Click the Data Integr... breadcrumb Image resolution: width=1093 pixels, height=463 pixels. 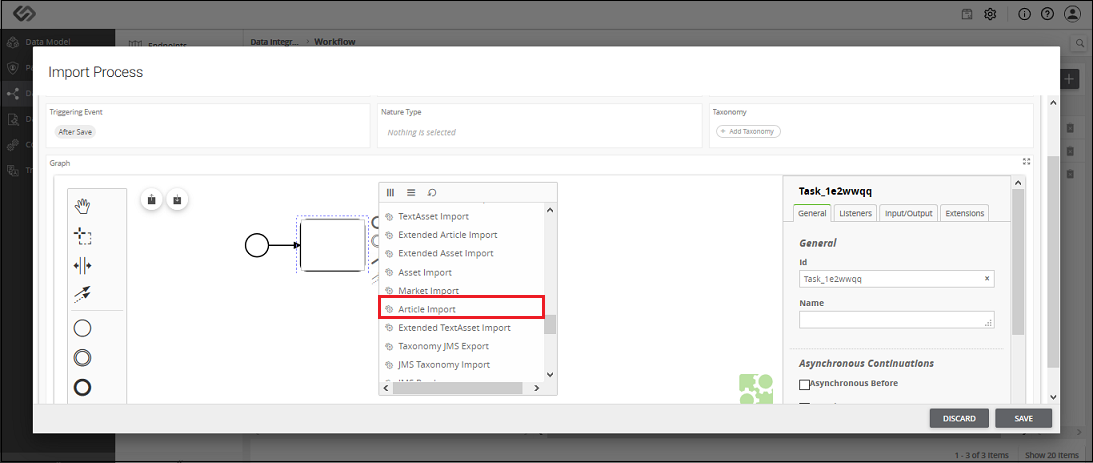click(275, 42)
